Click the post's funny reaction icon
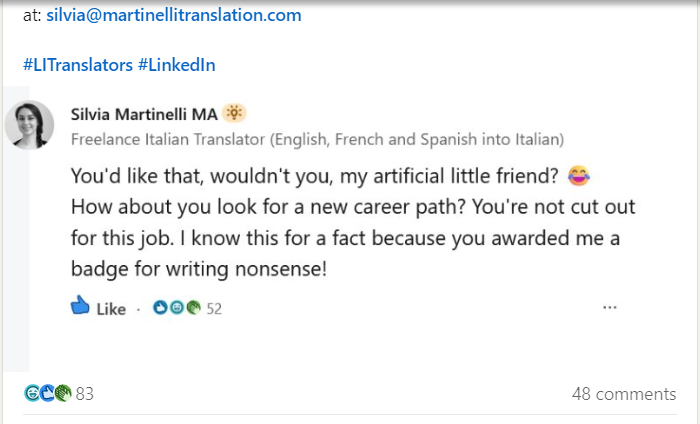This screenshot has width=700, height=424. click(32, 393)
